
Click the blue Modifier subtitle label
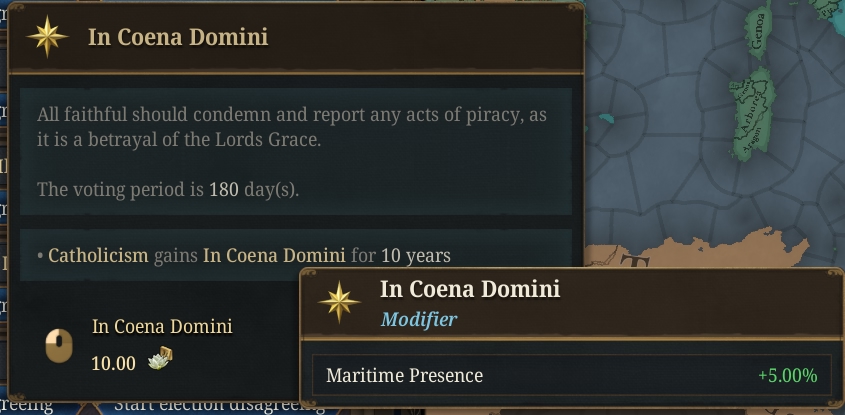419,319
